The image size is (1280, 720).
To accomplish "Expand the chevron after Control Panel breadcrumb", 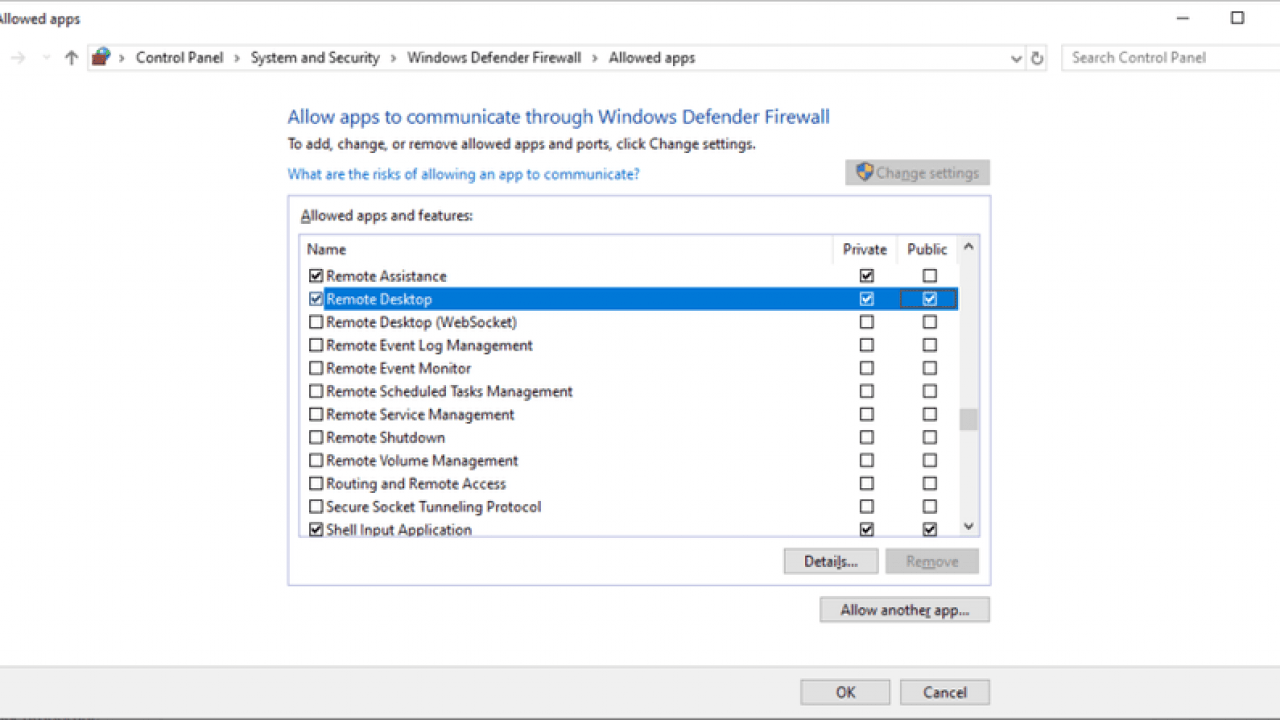I will [x=238, y=58].
